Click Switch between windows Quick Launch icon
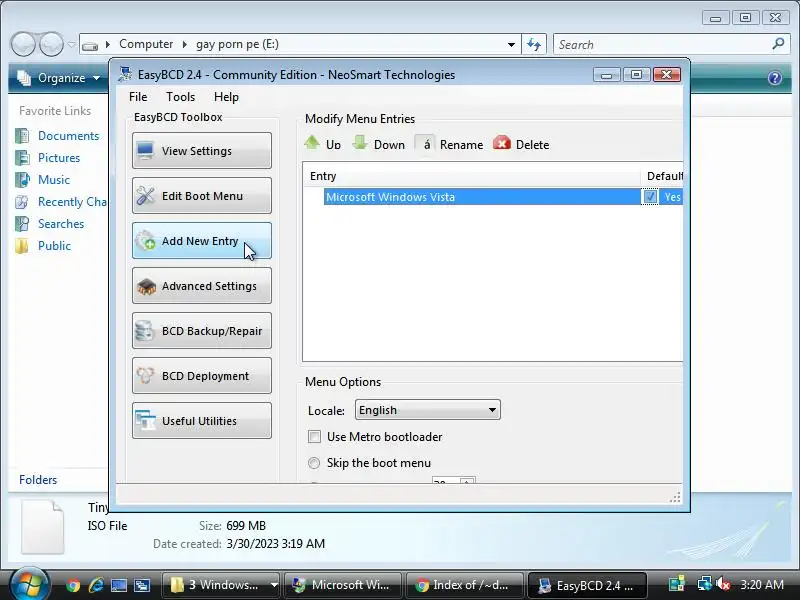This screenshot has height=600, width=800. (142, 585)
